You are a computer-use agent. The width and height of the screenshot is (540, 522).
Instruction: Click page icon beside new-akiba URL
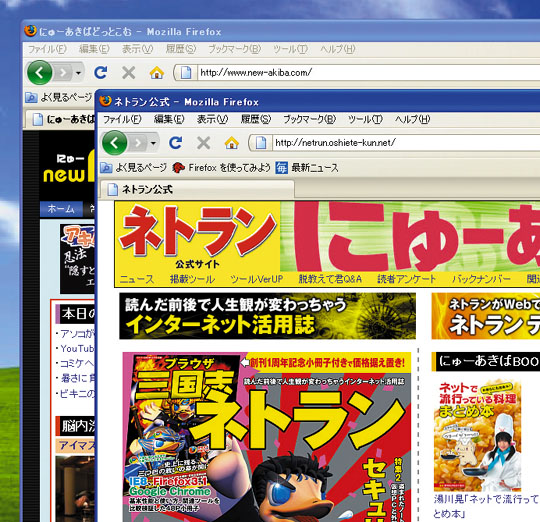point(186,72)
